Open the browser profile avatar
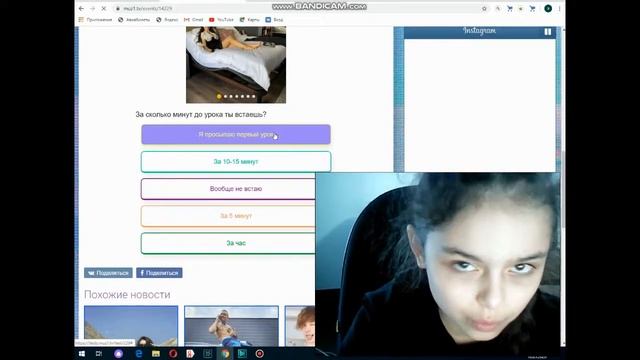 click(x=548, y=9)
